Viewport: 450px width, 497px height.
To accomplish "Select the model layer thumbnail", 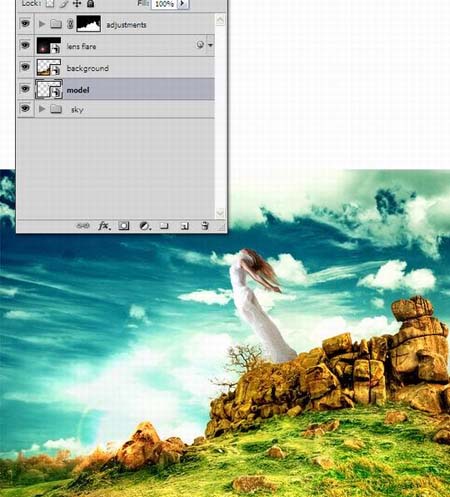I will click(x=49, y=89).
